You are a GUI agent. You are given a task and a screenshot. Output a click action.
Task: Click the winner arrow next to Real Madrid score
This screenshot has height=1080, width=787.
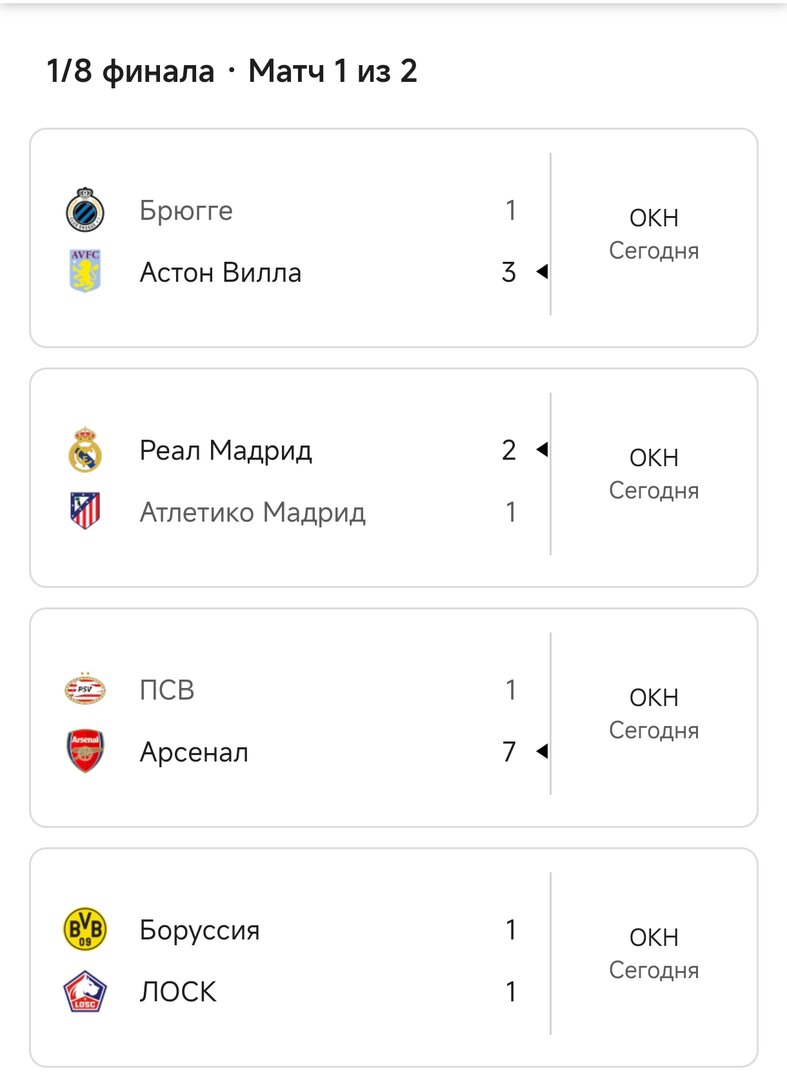(542, 451)
